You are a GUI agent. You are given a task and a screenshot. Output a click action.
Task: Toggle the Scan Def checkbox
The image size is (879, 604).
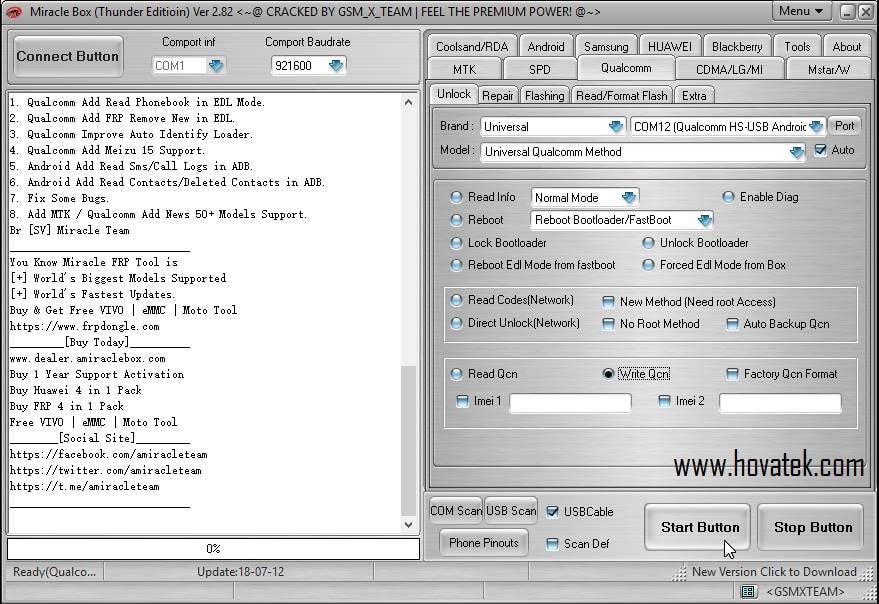click(553, 544)
